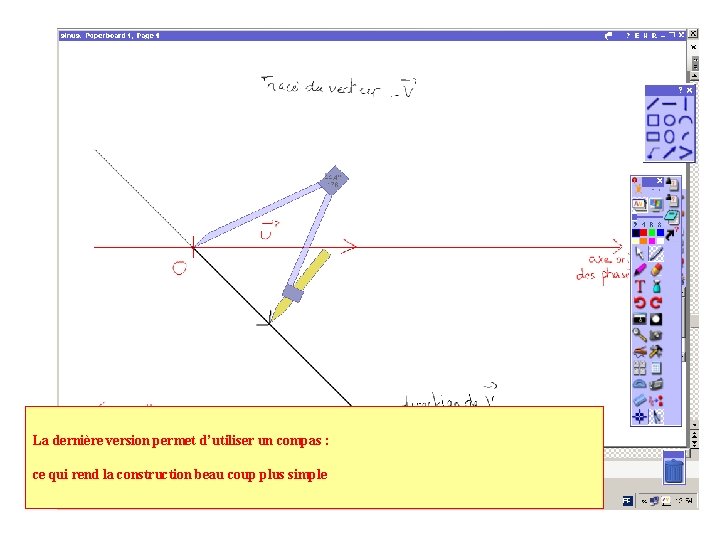
Task: Click the FR language indicator in taskbar
Action: (x=627, y=501)
